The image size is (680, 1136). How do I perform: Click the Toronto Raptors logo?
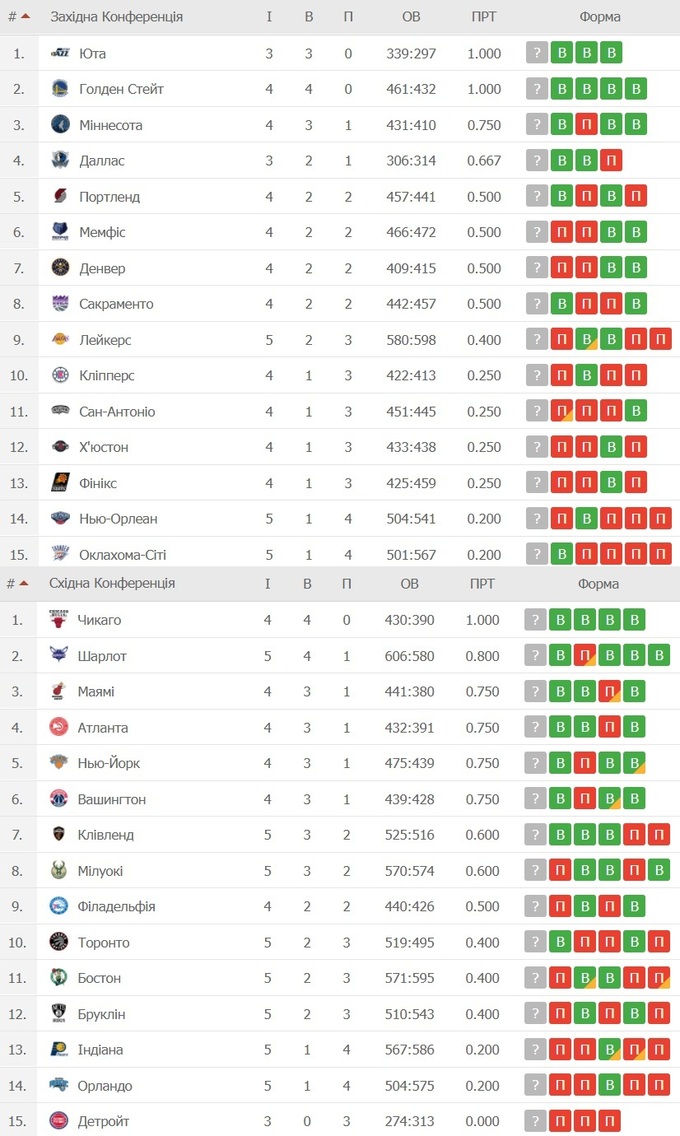[x=59, y=942]
